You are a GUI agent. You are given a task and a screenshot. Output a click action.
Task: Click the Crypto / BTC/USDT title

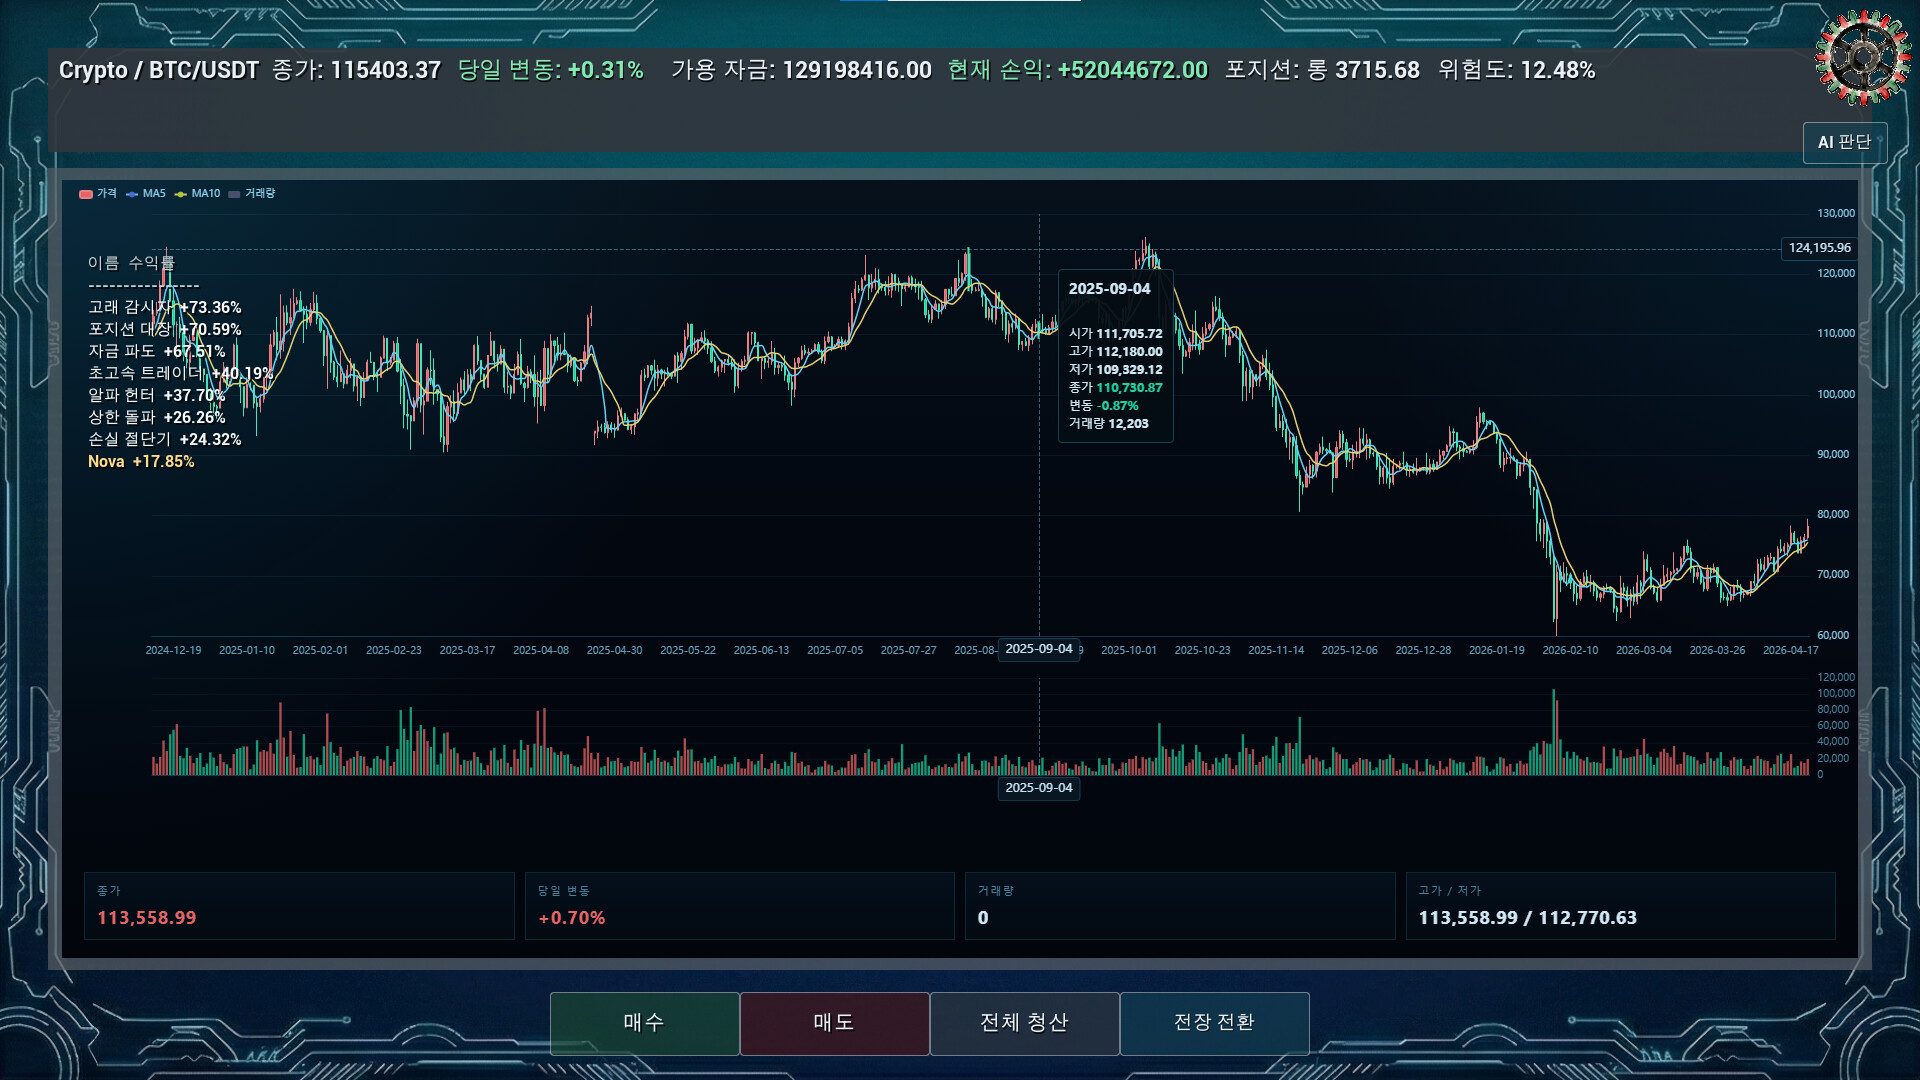point(159,70)
